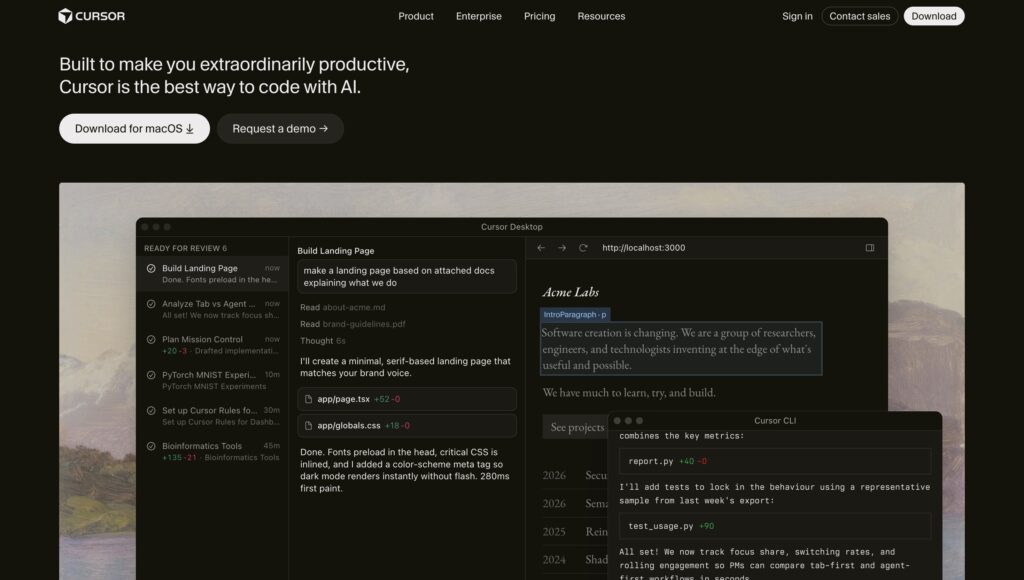This screenshot has height=580, width=1024.
Task: Click check icon beside Bioinformatics Tools
Action: pyautogui.click(x=151, y=446)
